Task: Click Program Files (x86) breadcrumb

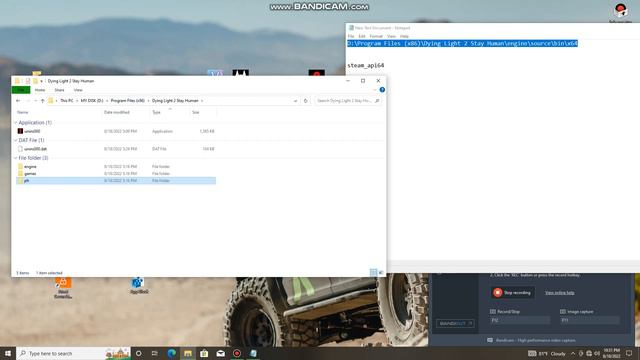Action: click(128, 101)
